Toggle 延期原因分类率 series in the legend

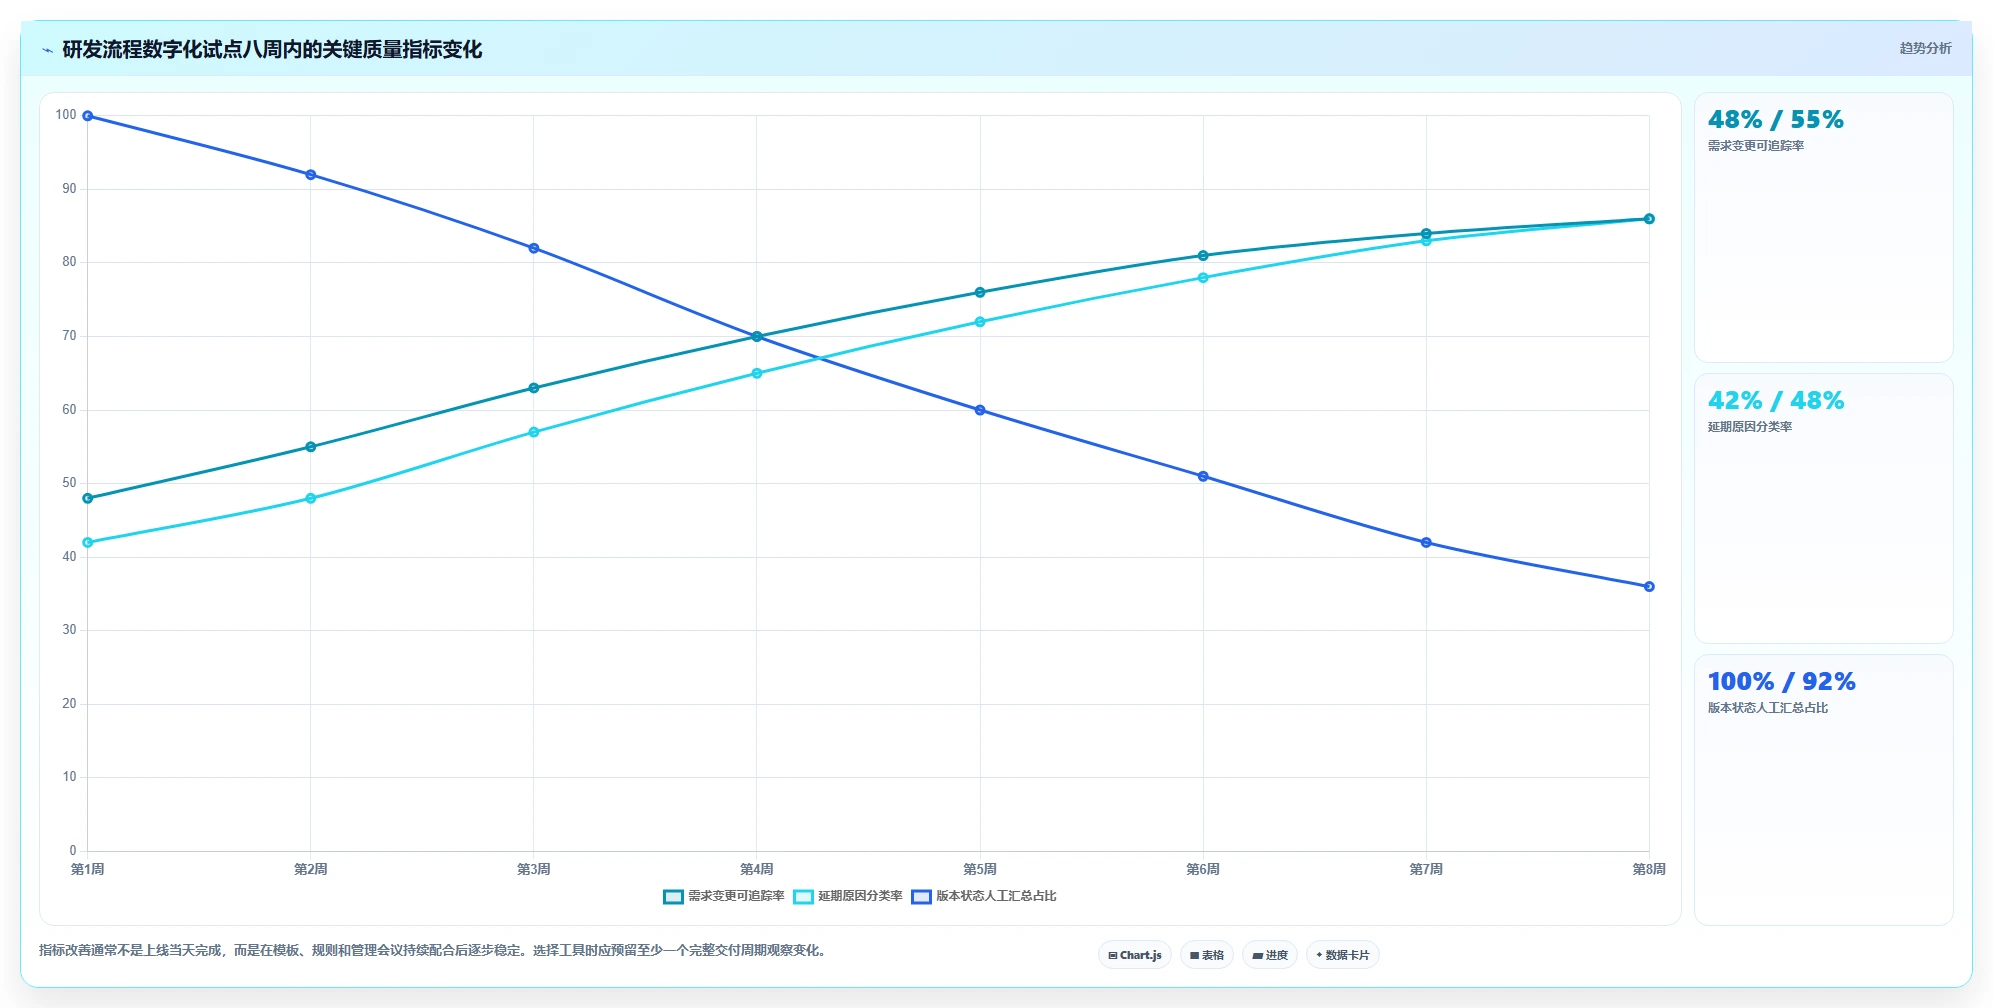tap(848, 896)
